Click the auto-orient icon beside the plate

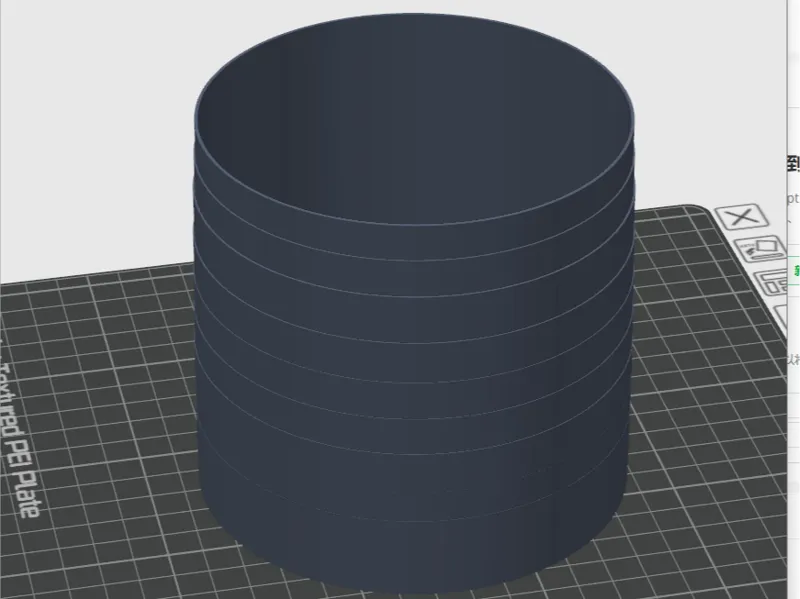760,248
